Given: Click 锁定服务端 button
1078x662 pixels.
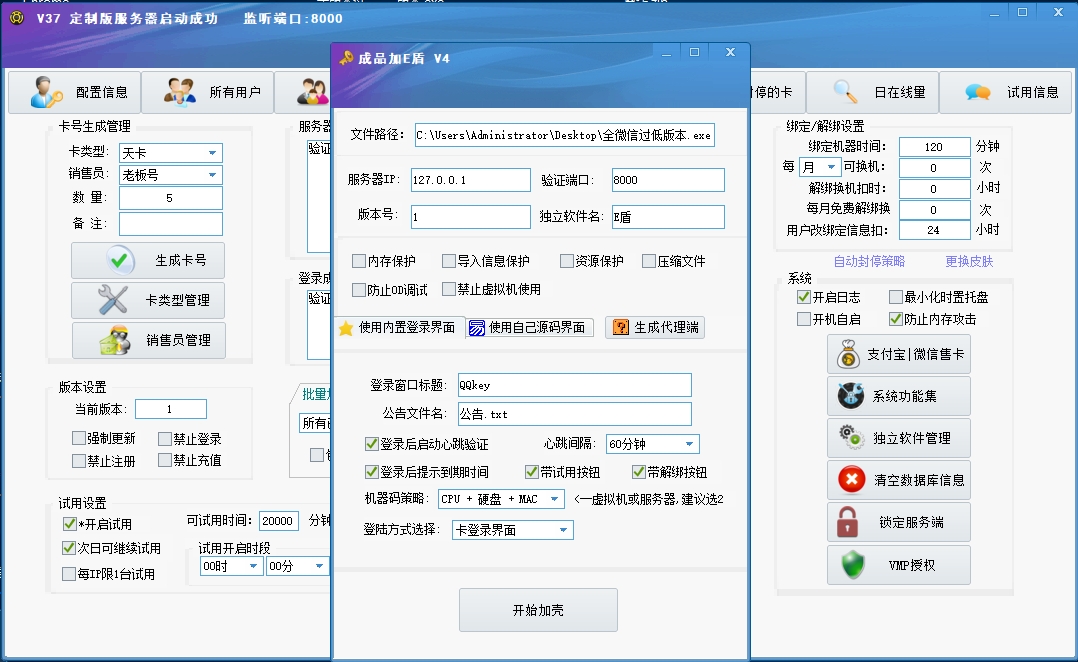Looking at the screenshot, I should point(899,522).
